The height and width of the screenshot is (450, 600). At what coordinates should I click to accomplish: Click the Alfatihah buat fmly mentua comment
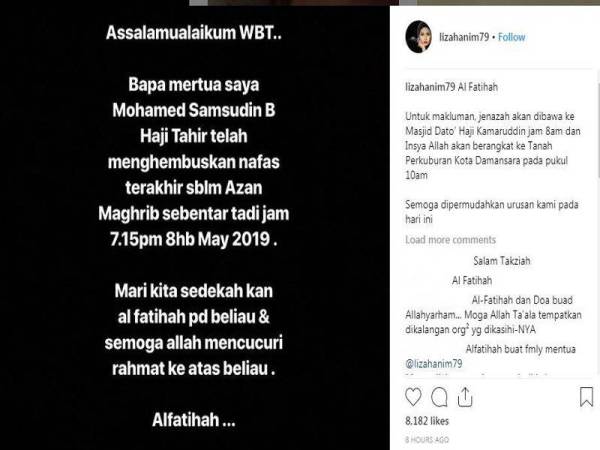(x=520, y=349)
